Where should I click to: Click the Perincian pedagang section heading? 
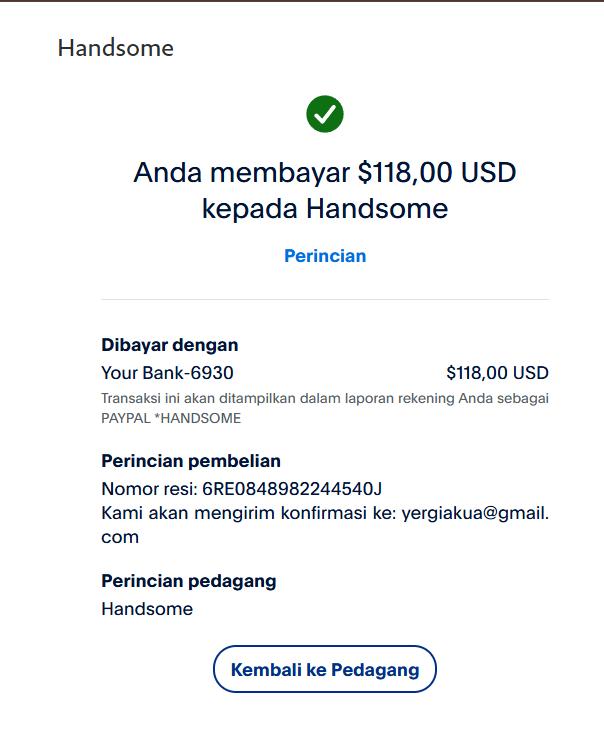click(x=189, y=581)
